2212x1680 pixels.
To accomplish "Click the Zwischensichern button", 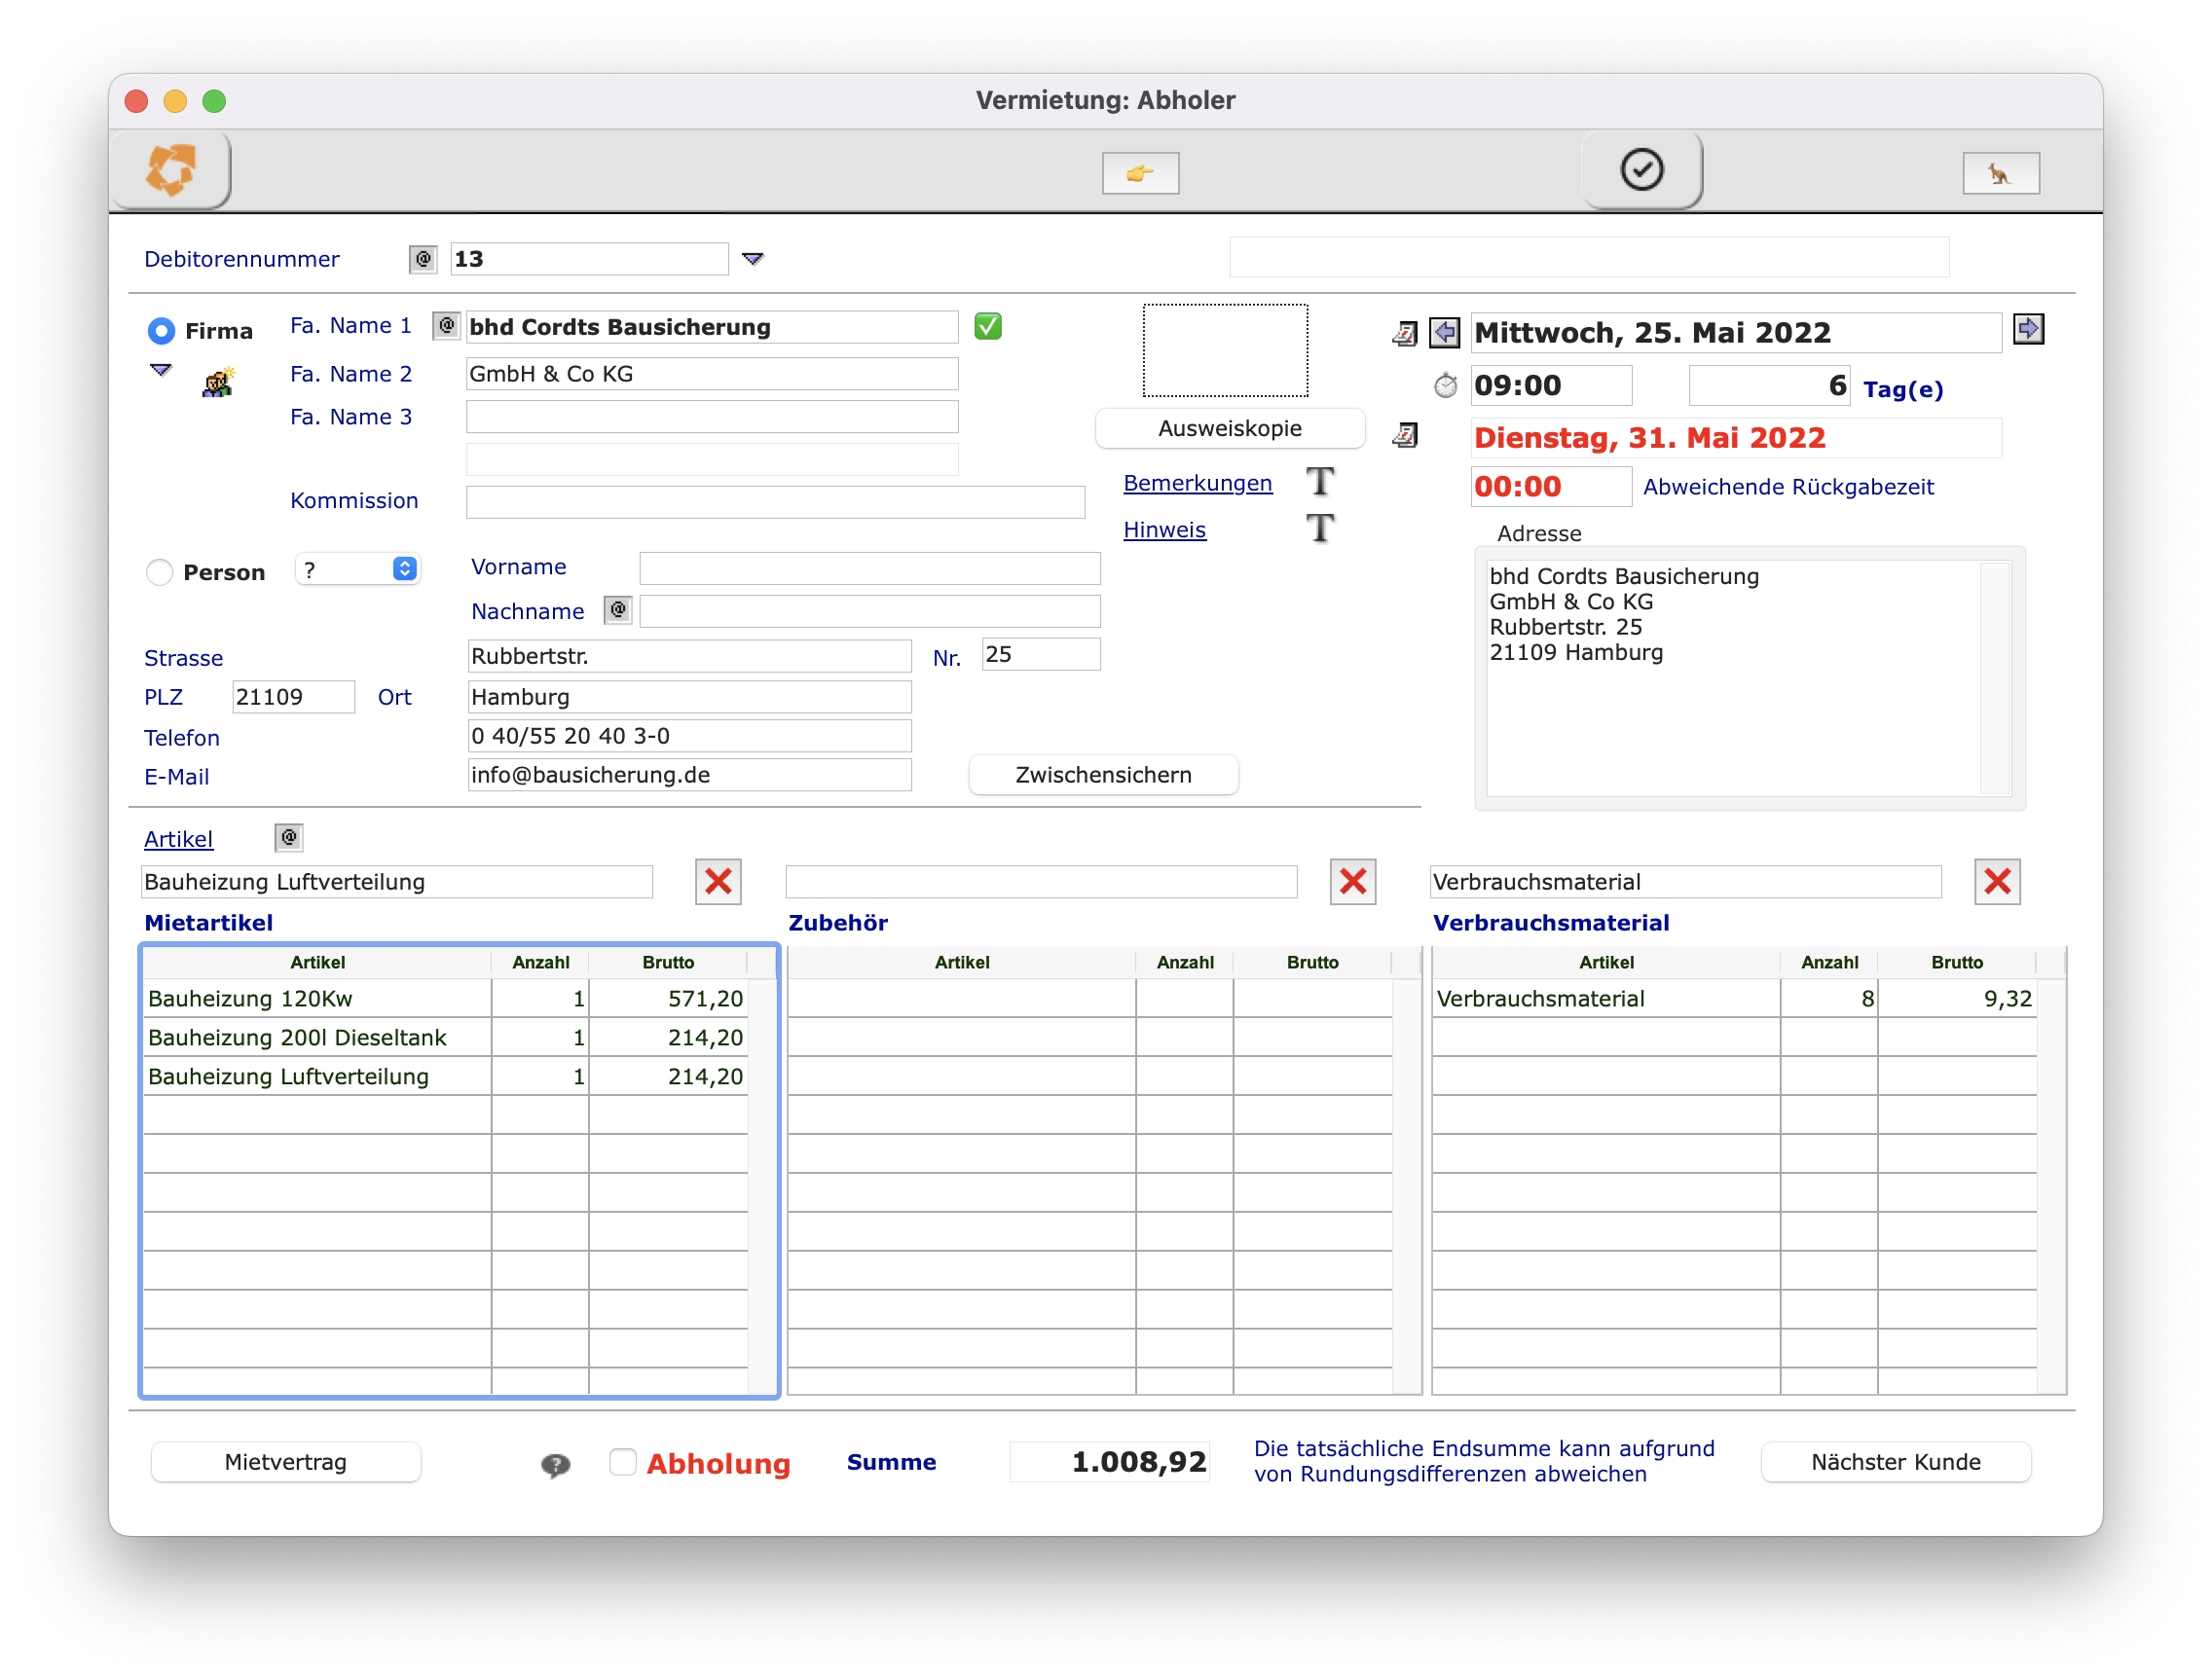I will [1103, 775].
